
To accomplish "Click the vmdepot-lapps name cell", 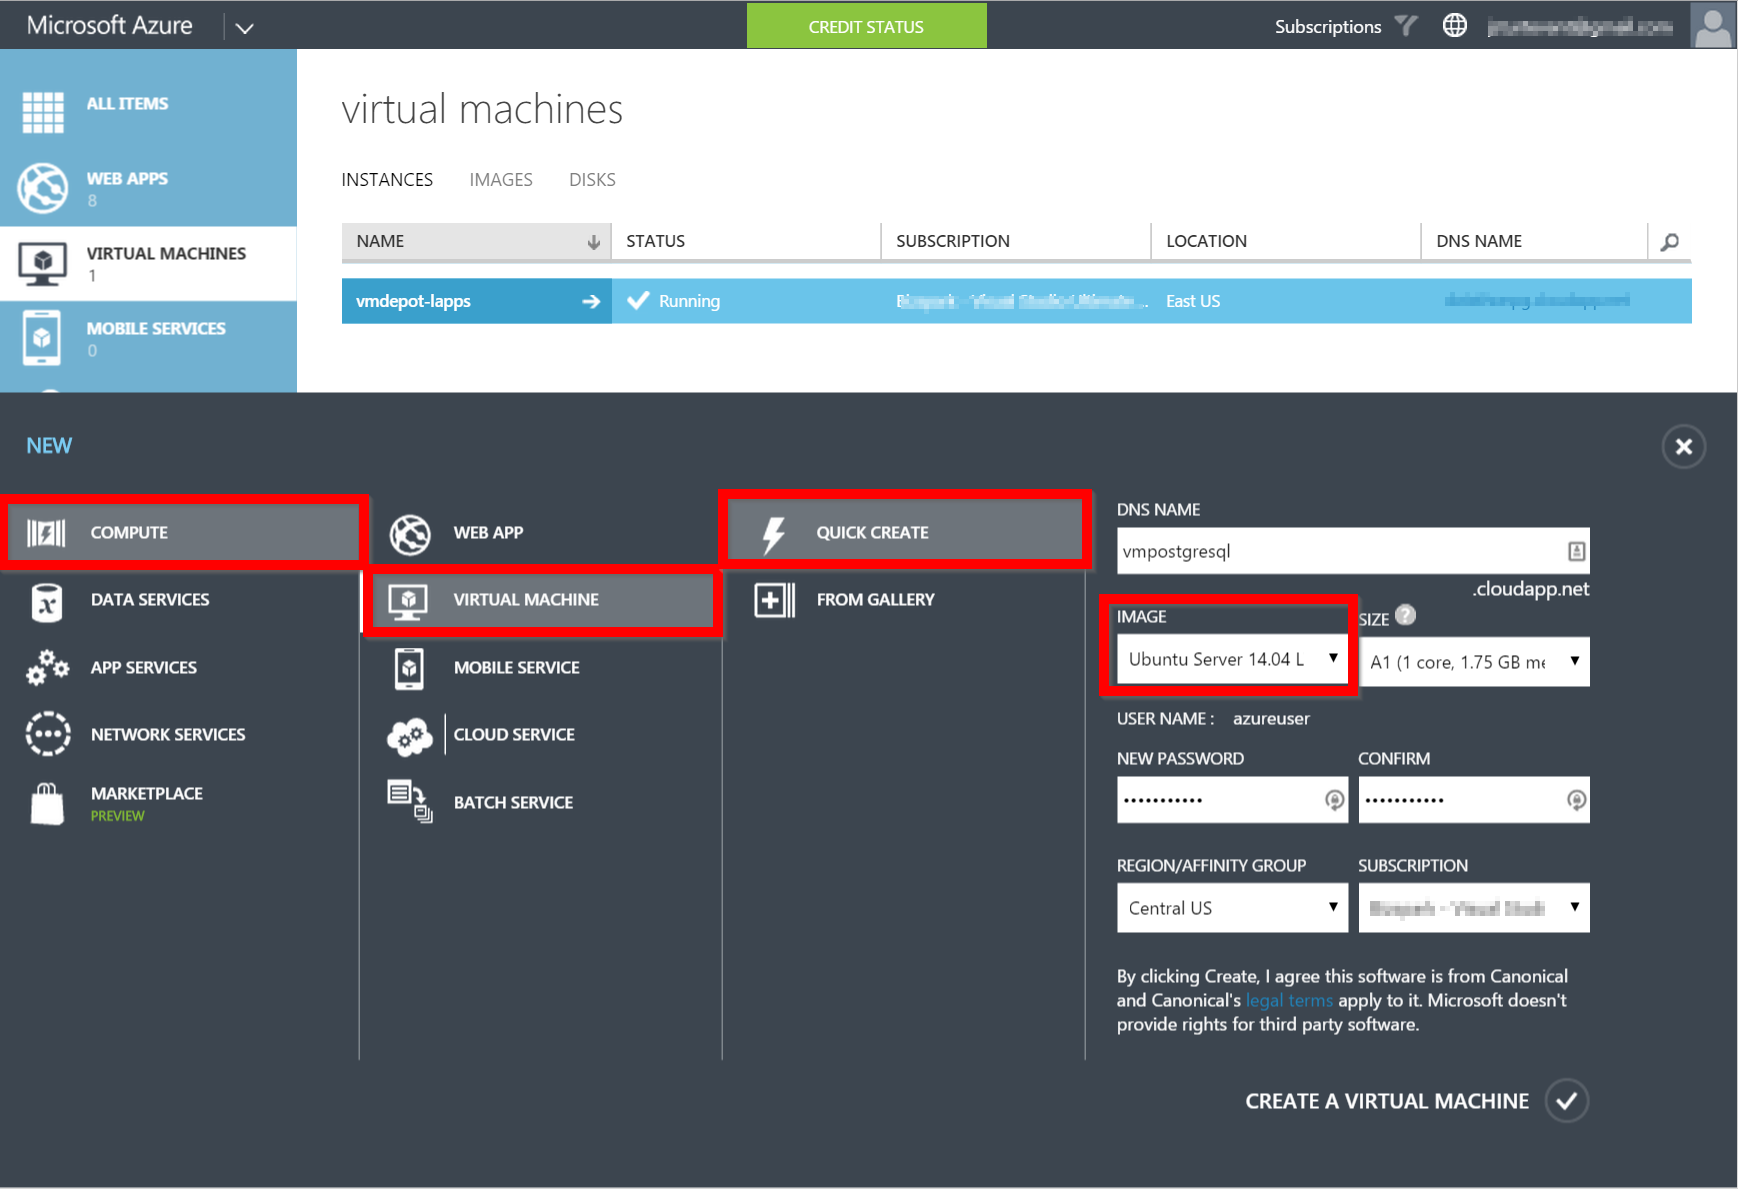I will point(476,301).
